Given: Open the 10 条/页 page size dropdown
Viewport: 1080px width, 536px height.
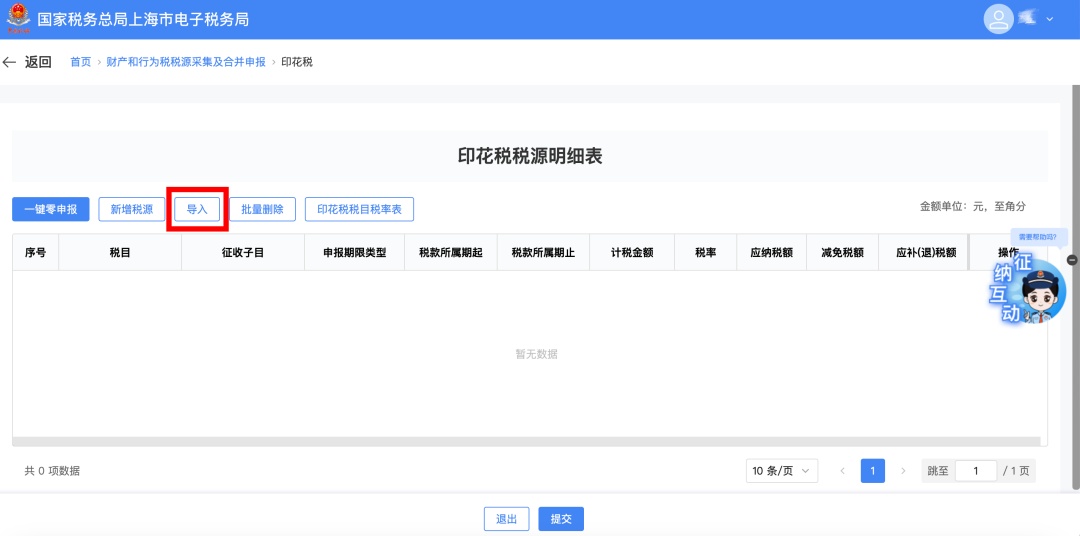Looking at the screenshot, I should (x=781, y=471).
